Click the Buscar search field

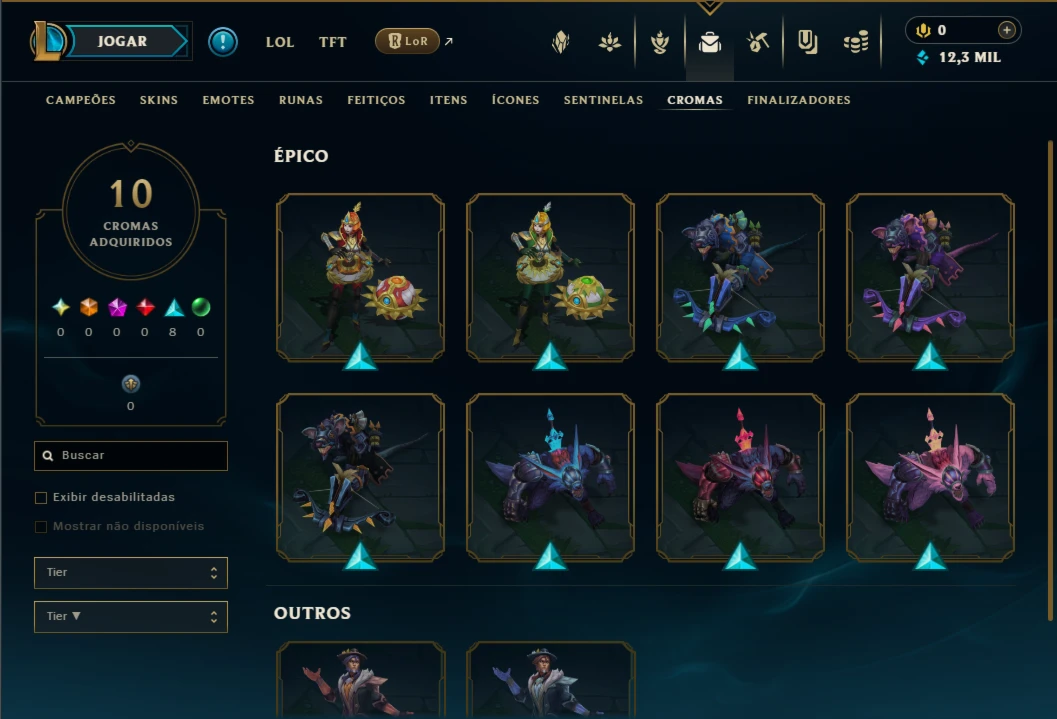click(131, 456)
